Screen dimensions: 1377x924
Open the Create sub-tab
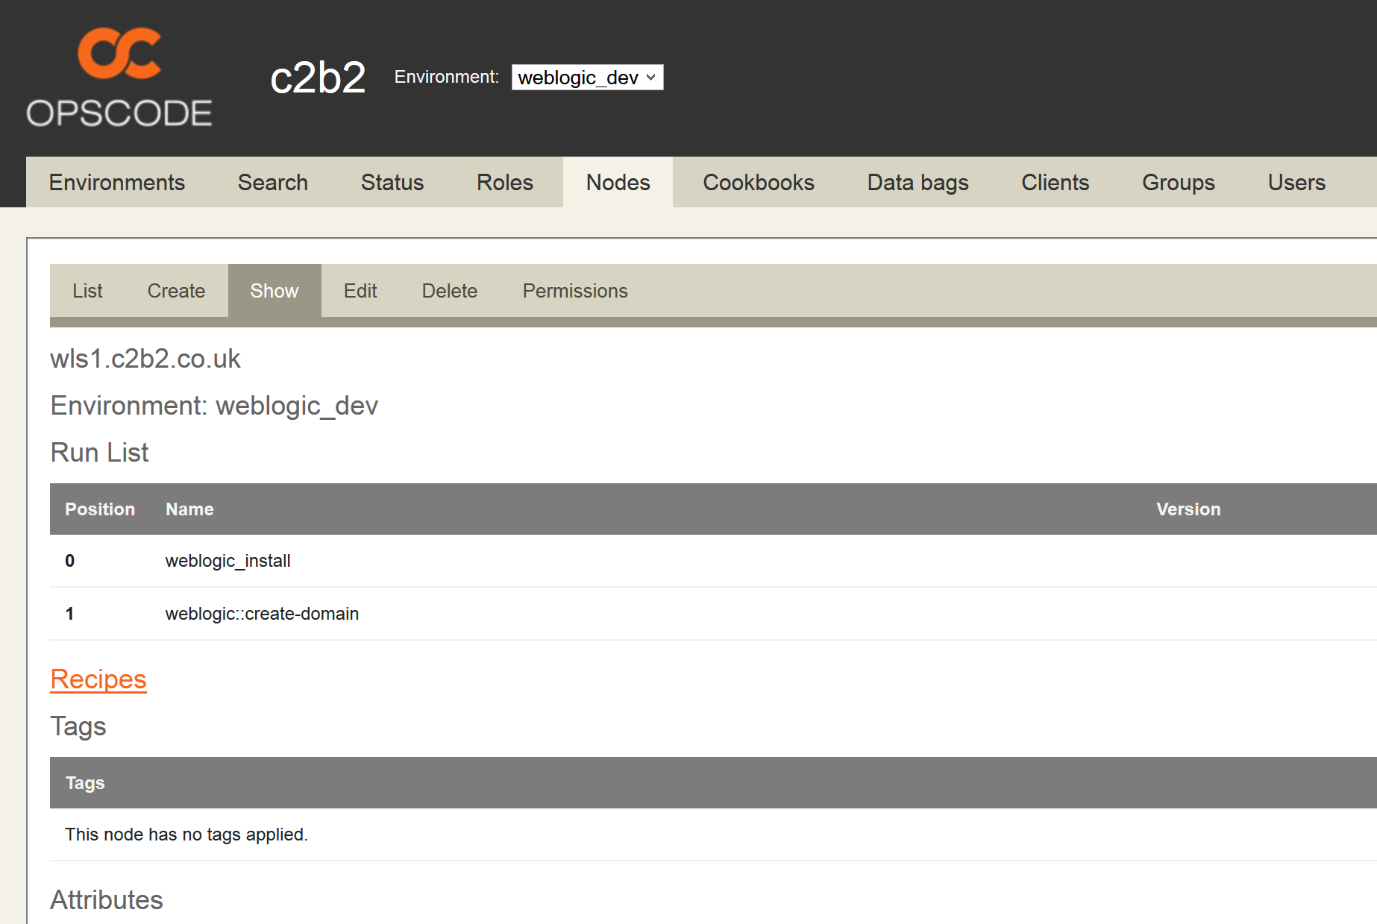[176, 291]
